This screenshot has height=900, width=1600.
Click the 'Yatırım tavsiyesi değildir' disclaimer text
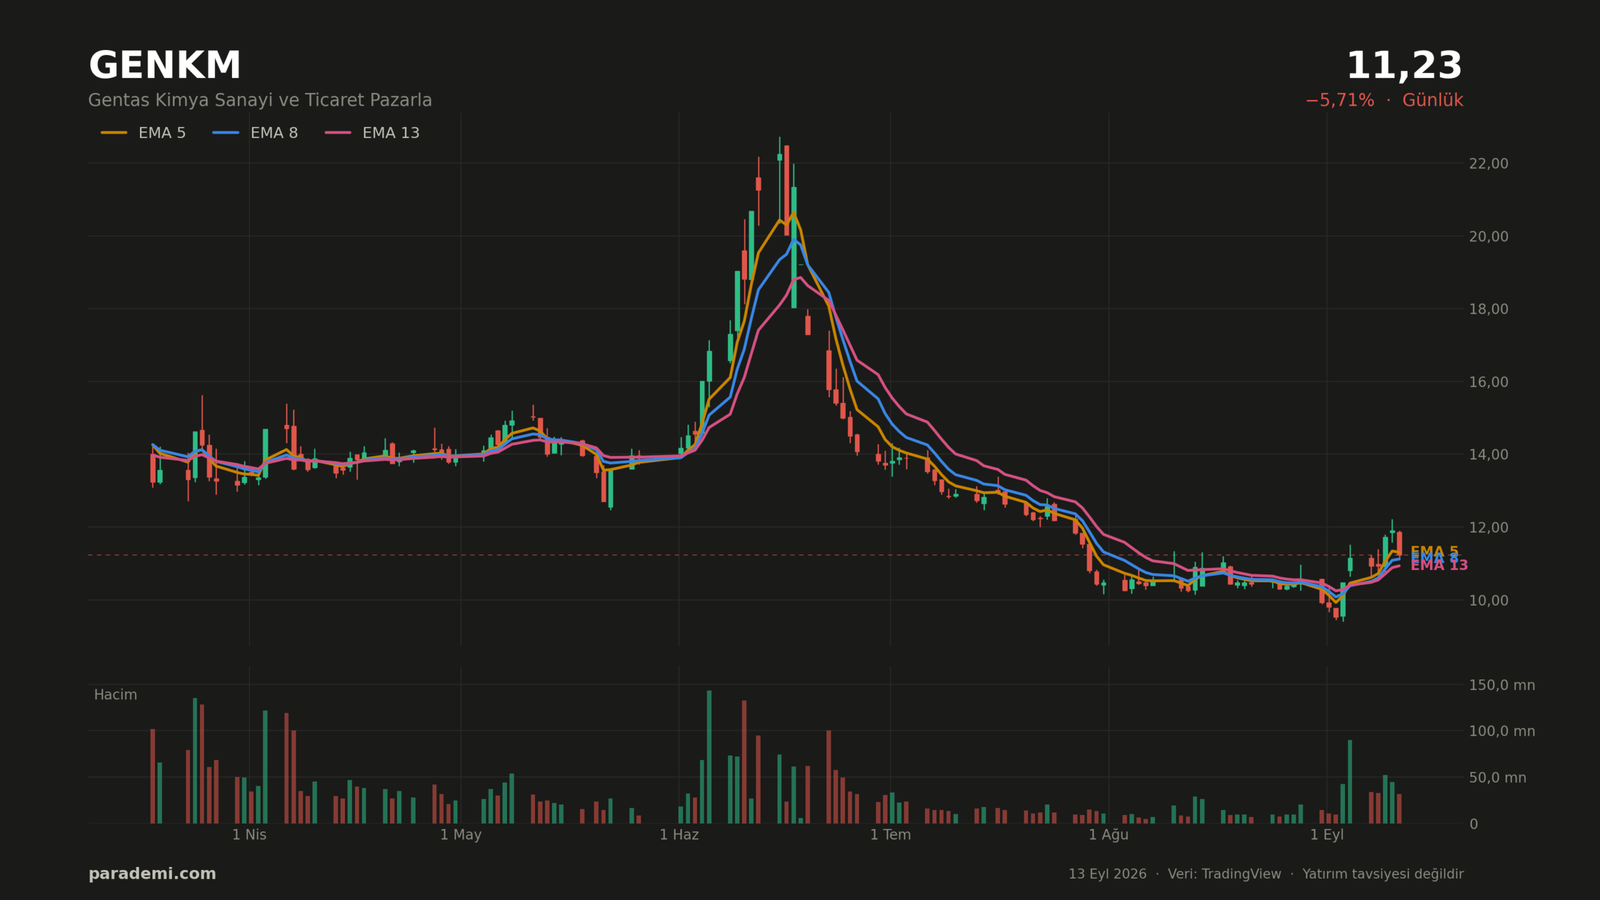point(1383,874)
